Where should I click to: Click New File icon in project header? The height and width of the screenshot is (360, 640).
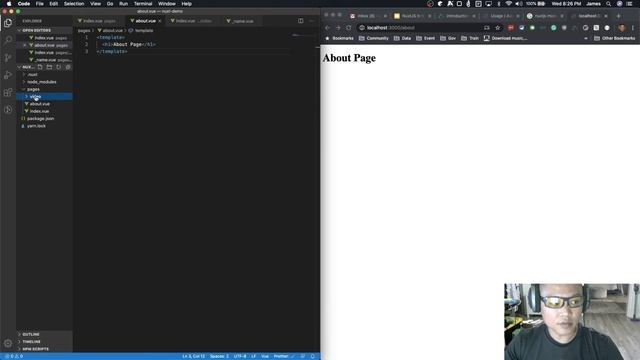coord(40,67)
